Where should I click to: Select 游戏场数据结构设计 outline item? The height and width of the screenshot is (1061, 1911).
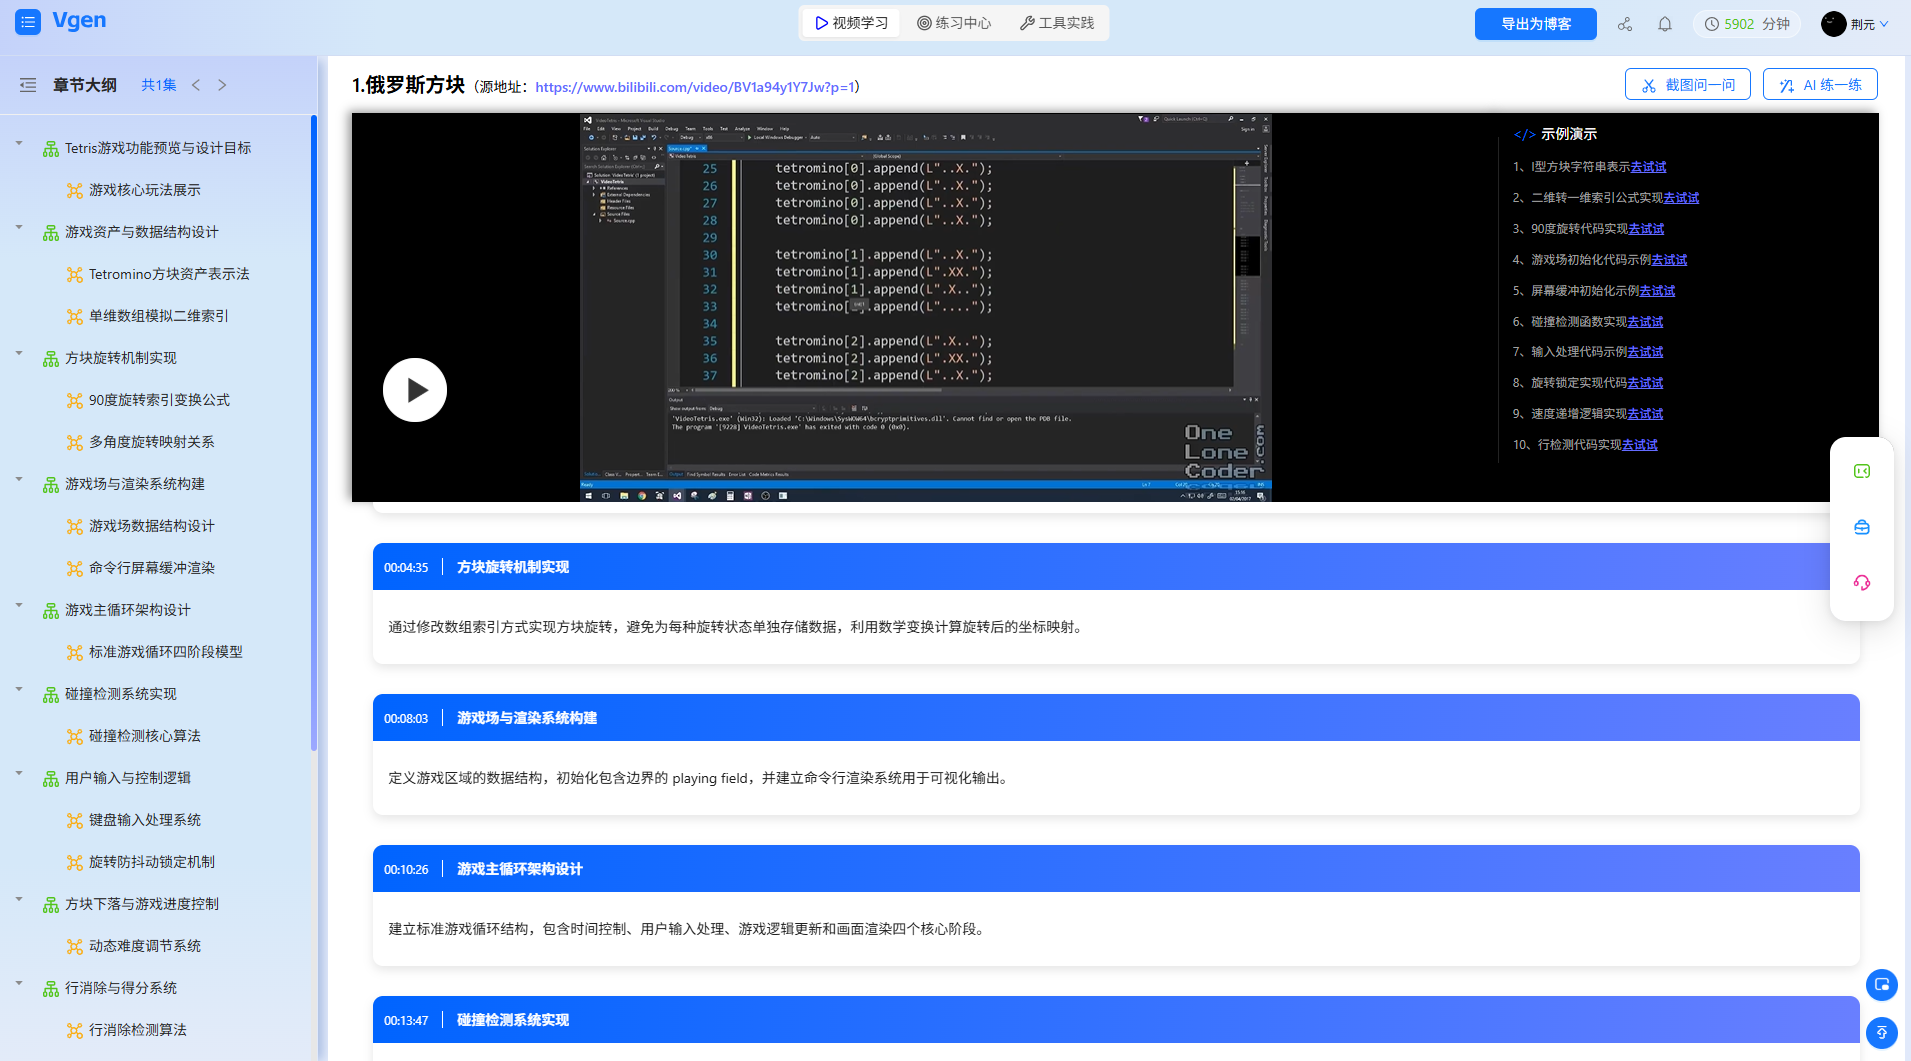pos(152,526)
